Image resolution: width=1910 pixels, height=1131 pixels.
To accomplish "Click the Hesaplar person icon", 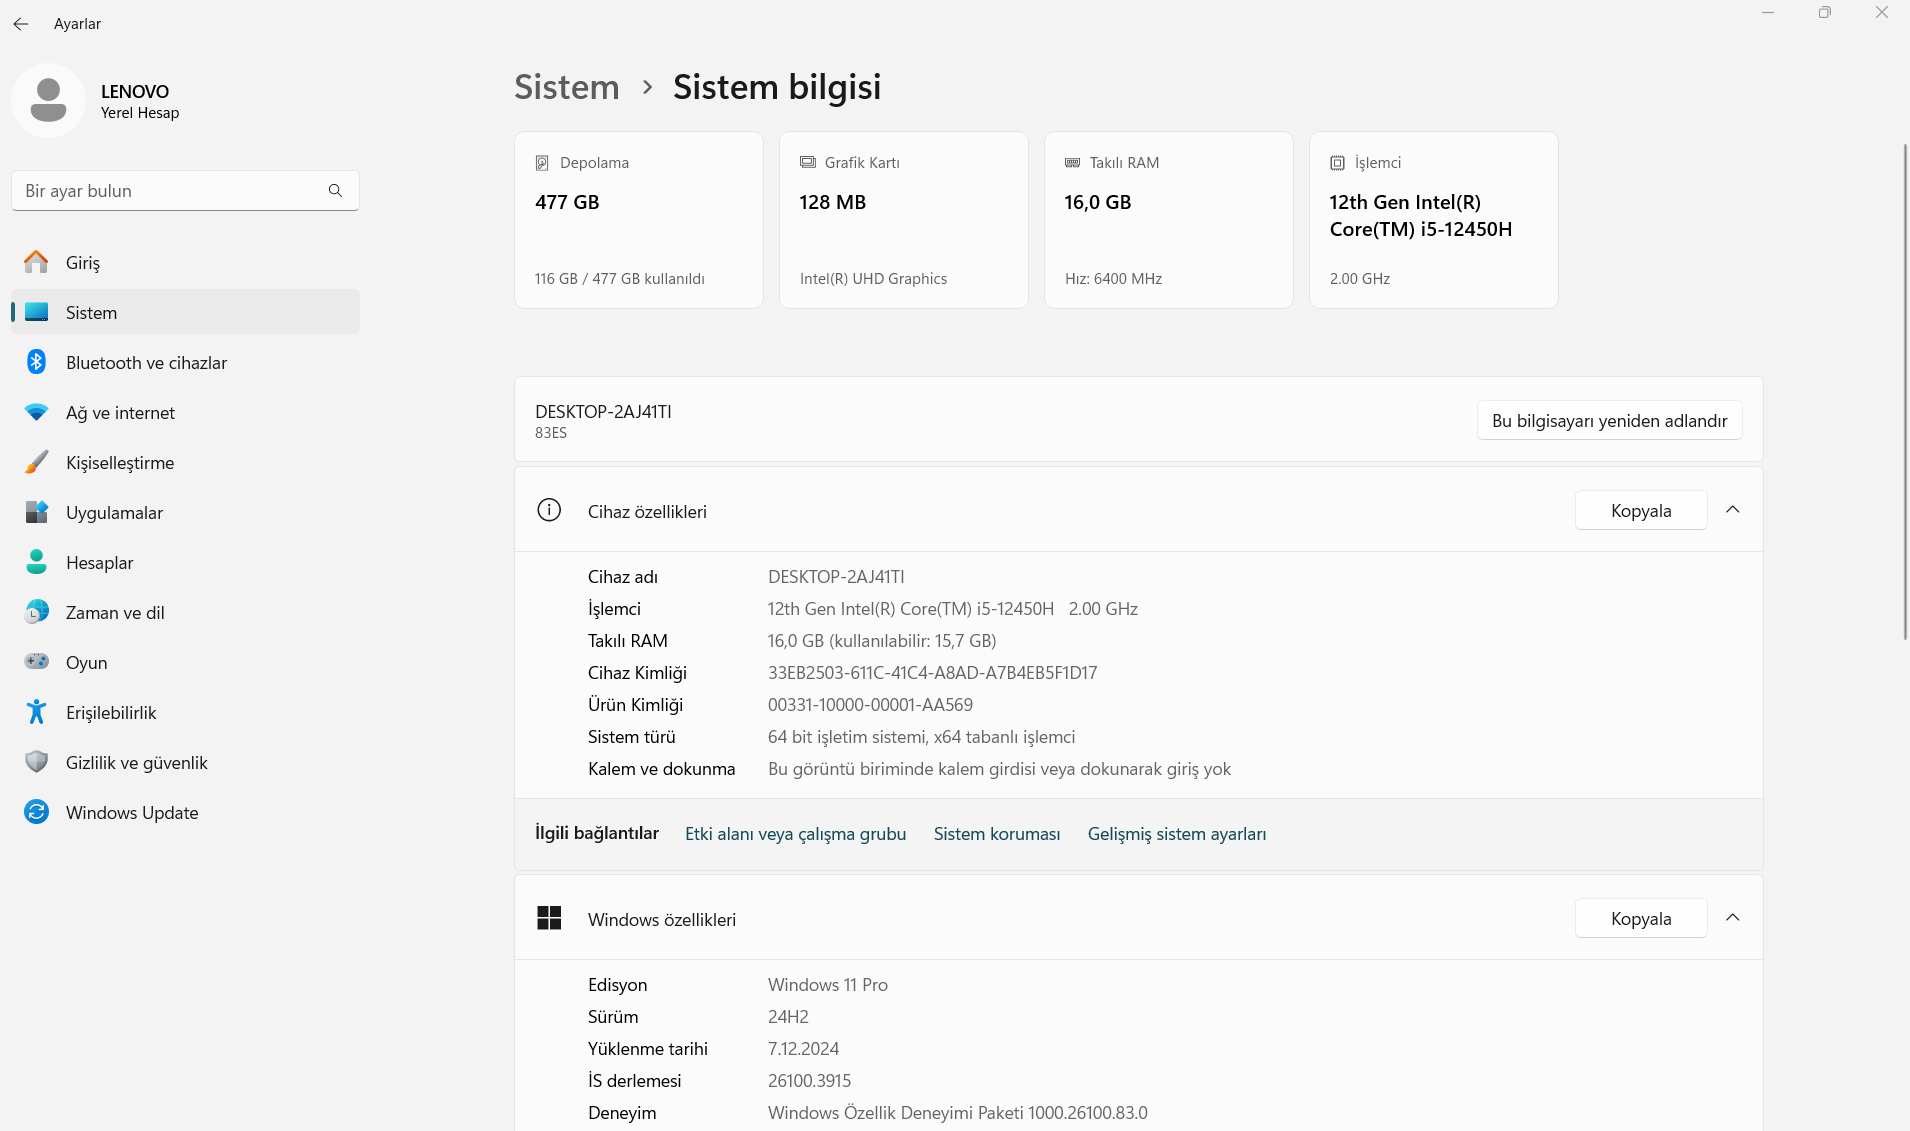I will pos(37,562).
